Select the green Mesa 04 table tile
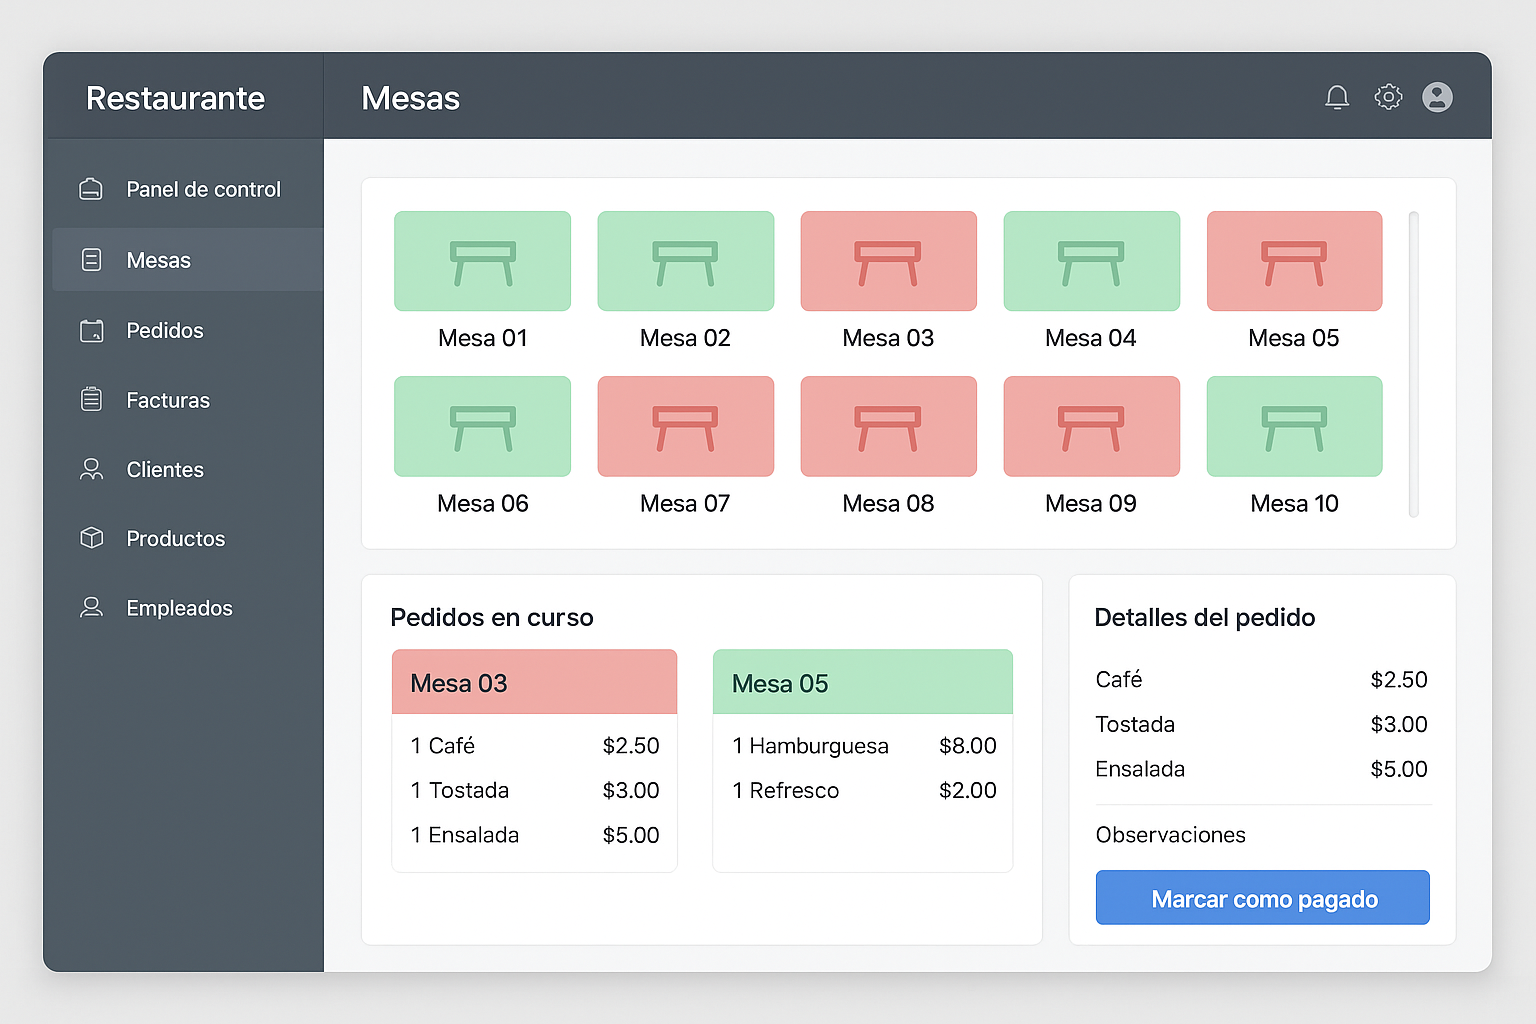The height and width of the screenshot is (1024, 1536). click(1092, 261)
